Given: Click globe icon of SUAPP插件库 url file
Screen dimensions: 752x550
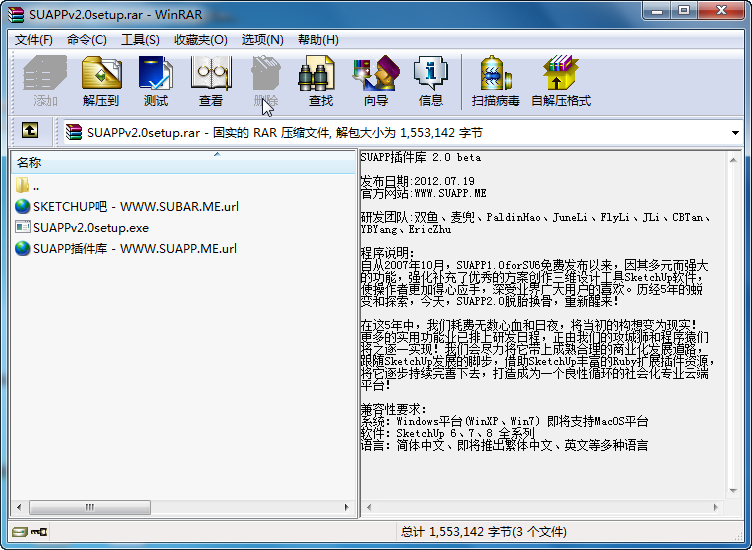Looking at the screenshot, I should pyautogui.click(x=22, y=248).
